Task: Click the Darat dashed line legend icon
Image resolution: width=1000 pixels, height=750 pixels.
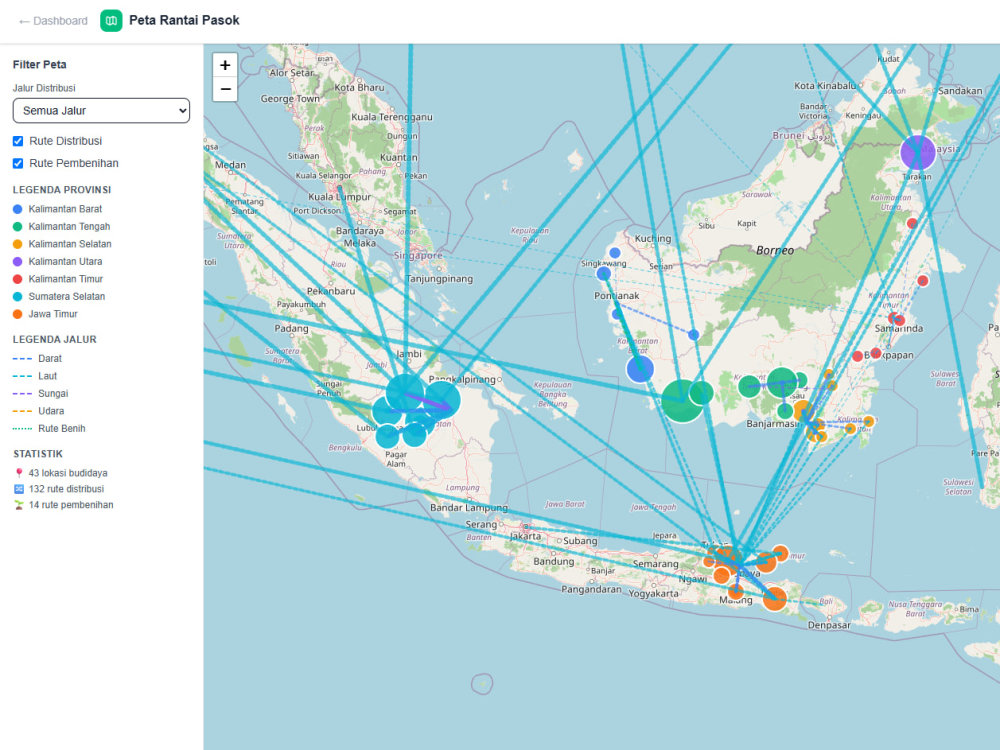Action: (22, 359)
